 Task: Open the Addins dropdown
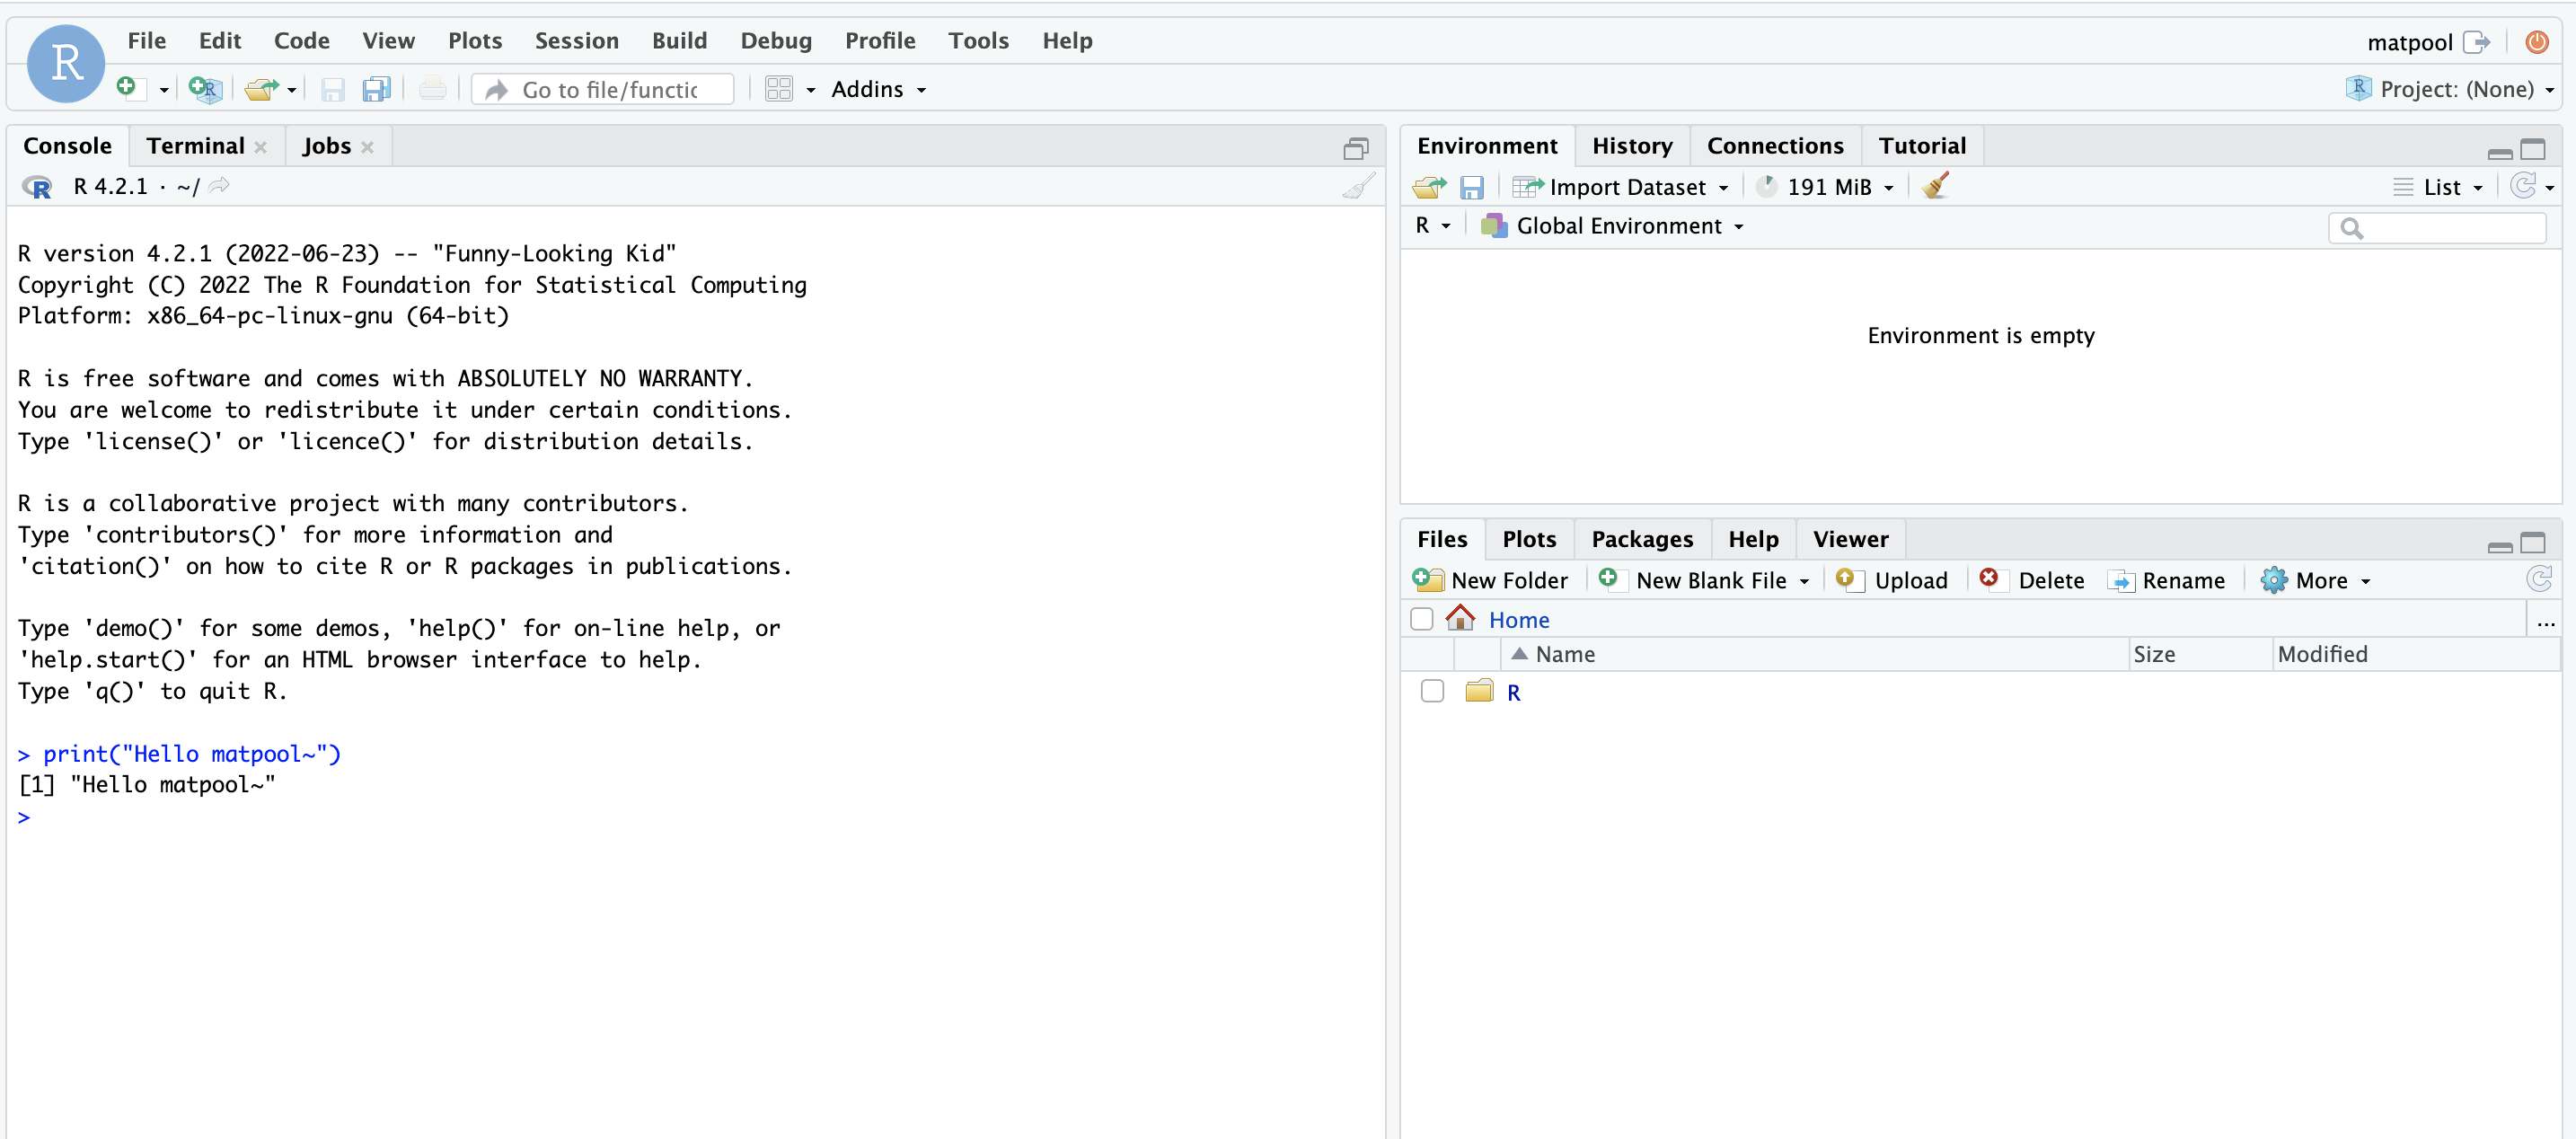(x=878, y=89)
